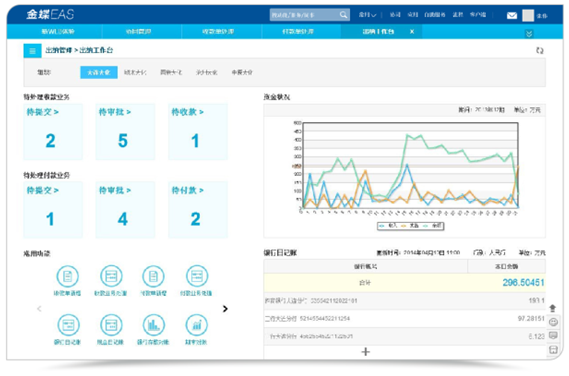The image size is (569, 376).
Task: Expand the tab overflow double-chevron at right of tab bar
Action: point(529,34)
